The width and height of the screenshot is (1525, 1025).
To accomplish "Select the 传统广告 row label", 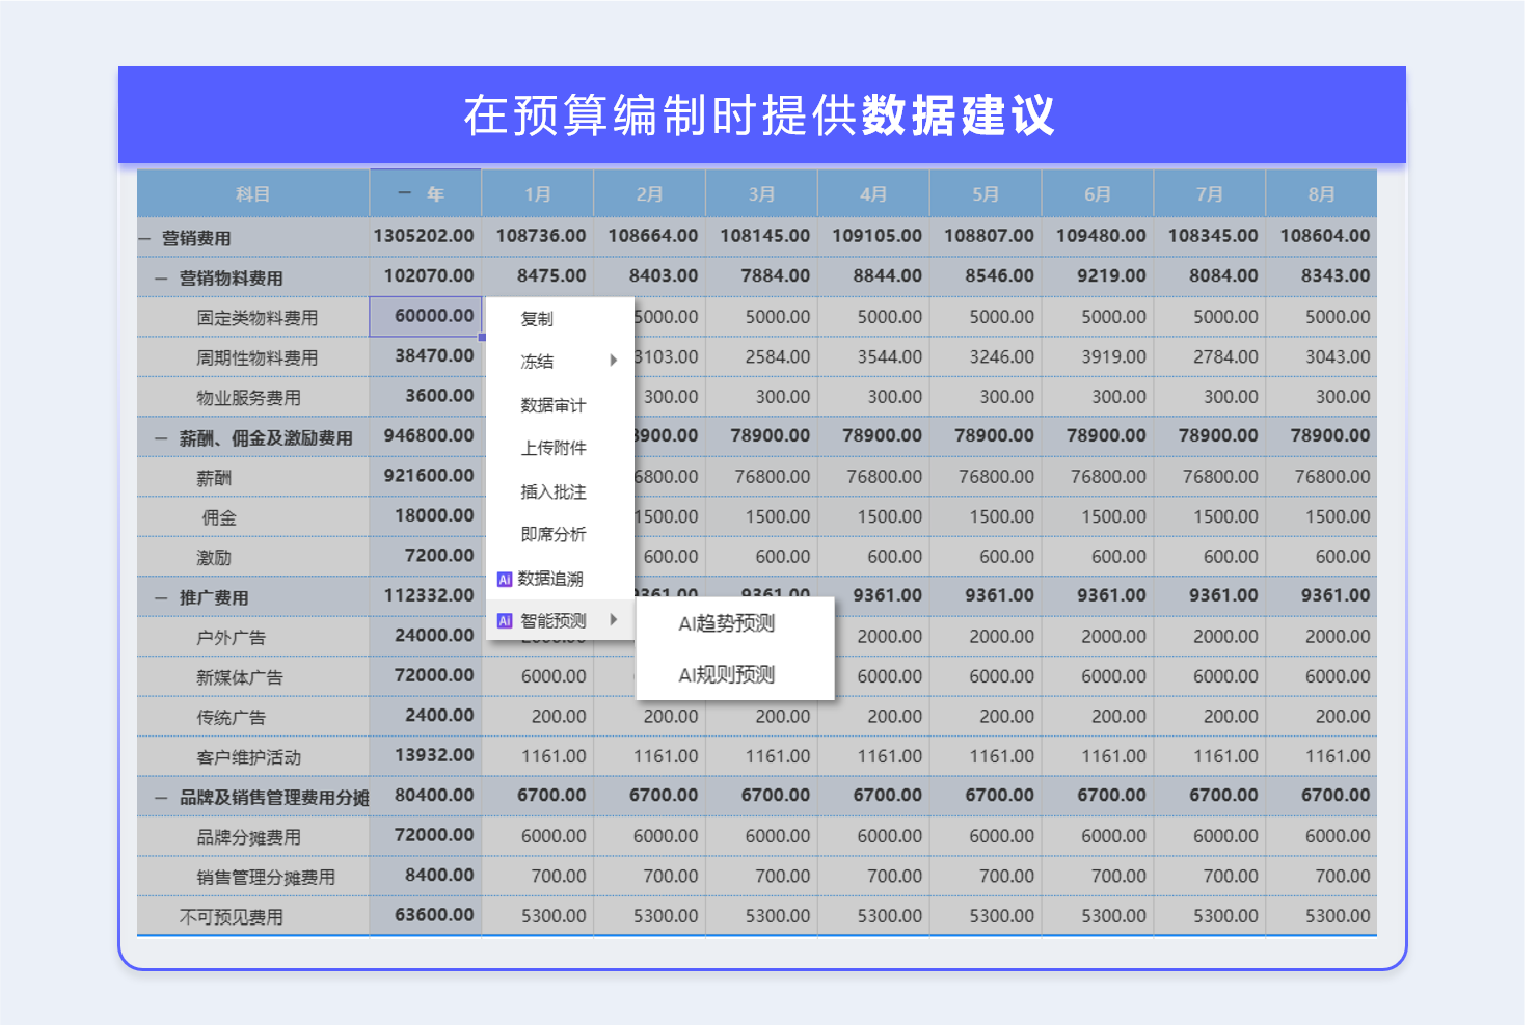I will 231,718.
